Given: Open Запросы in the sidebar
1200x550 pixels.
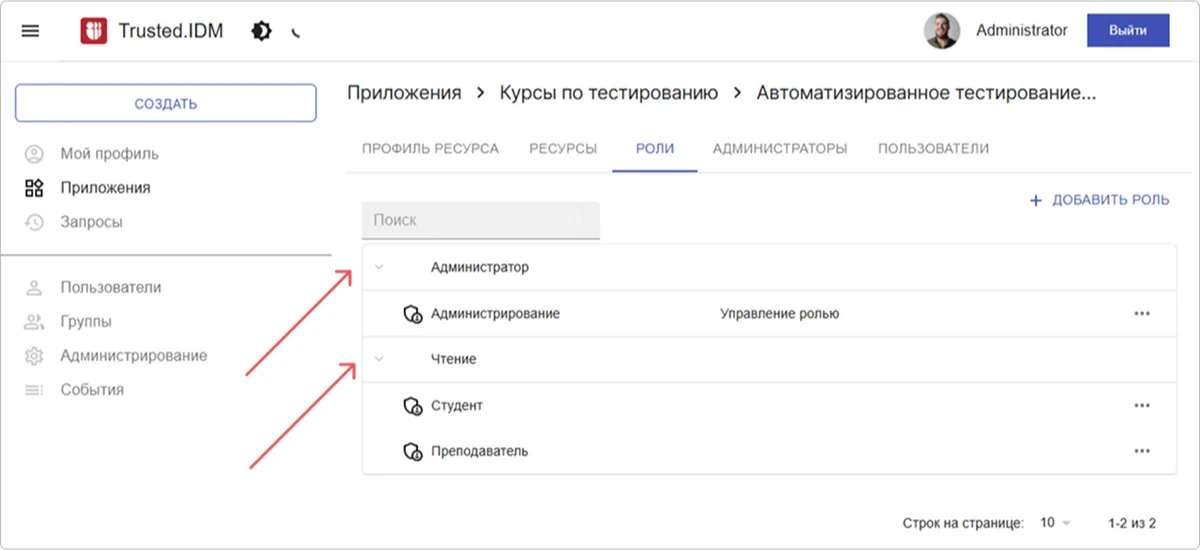Looking at the screenshot, I should tap(91, 222).
